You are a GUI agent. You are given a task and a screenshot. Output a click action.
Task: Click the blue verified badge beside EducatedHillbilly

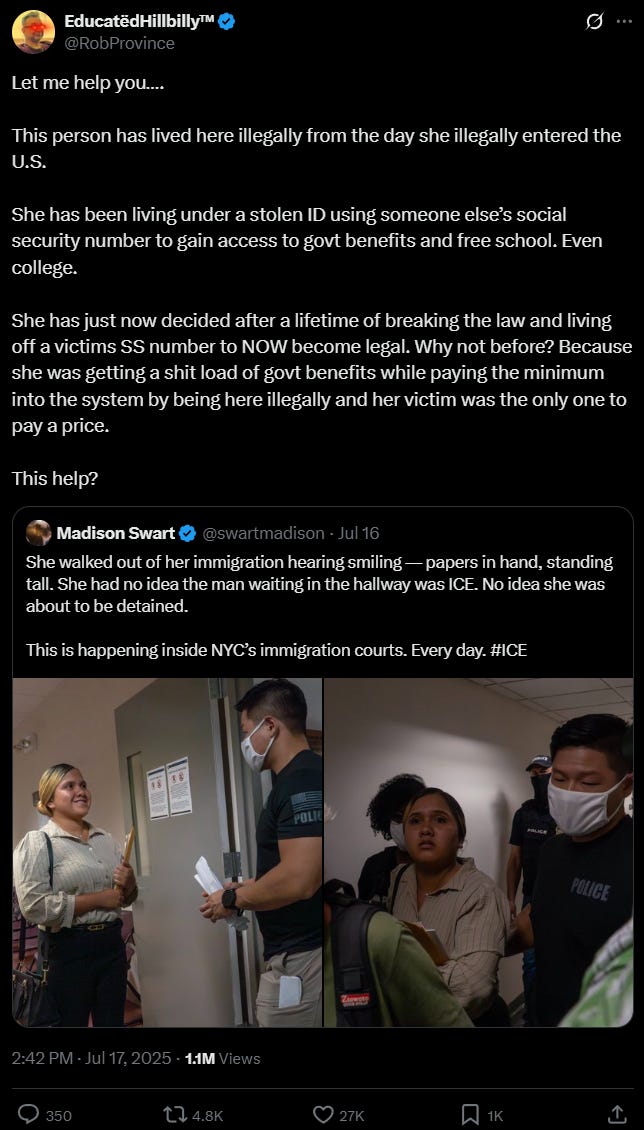click(226, 22)
